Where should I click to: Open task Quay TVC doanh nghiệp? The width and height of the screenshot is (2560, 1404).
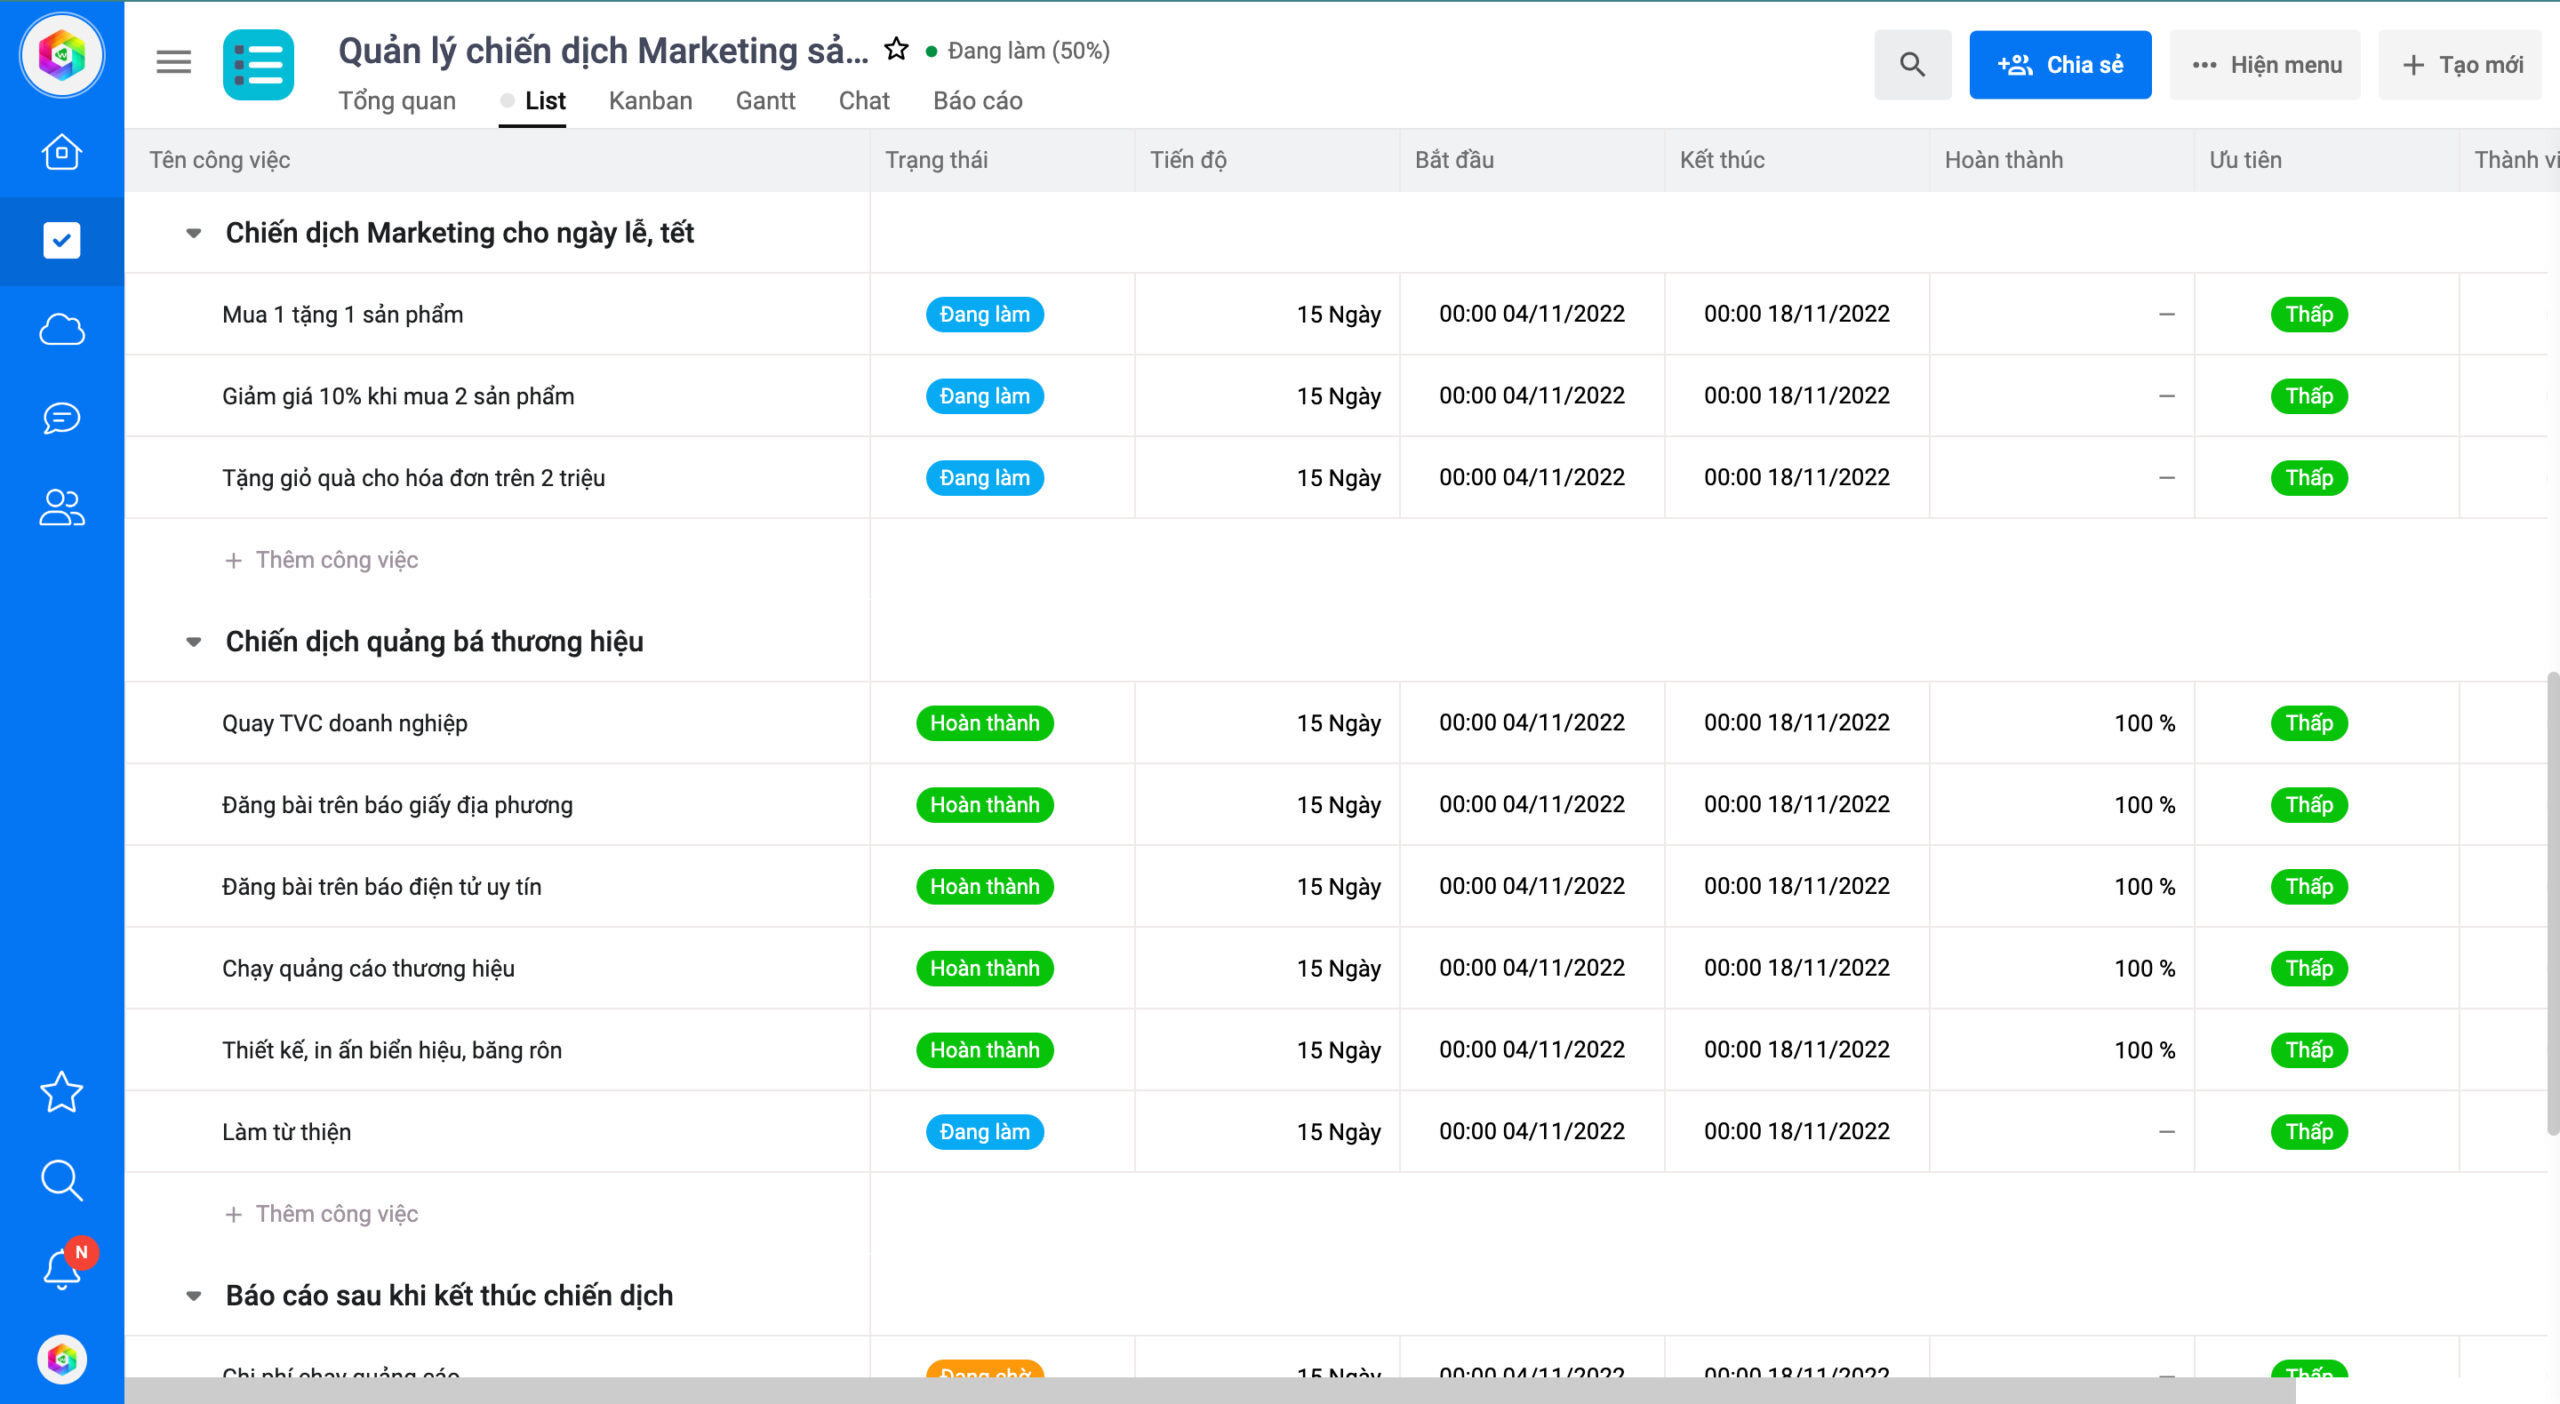click(345, 723)
